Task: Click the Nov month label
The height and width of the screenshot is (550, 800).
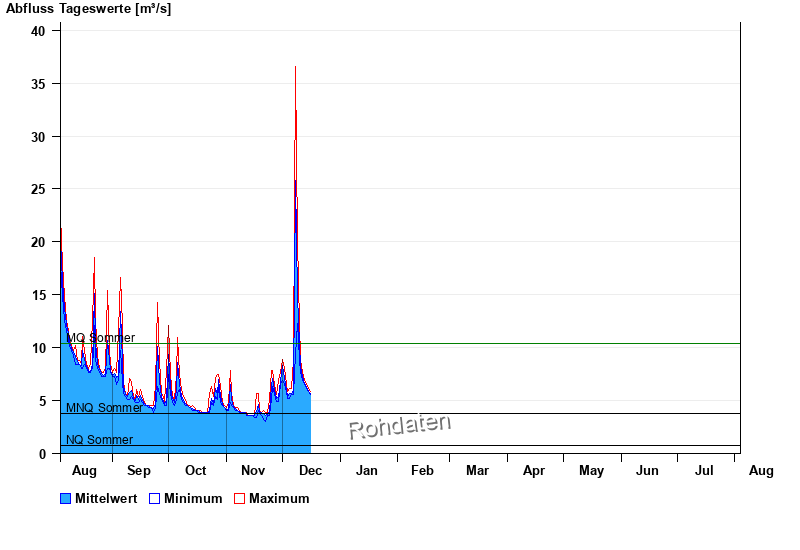Action: coord(253,470)
